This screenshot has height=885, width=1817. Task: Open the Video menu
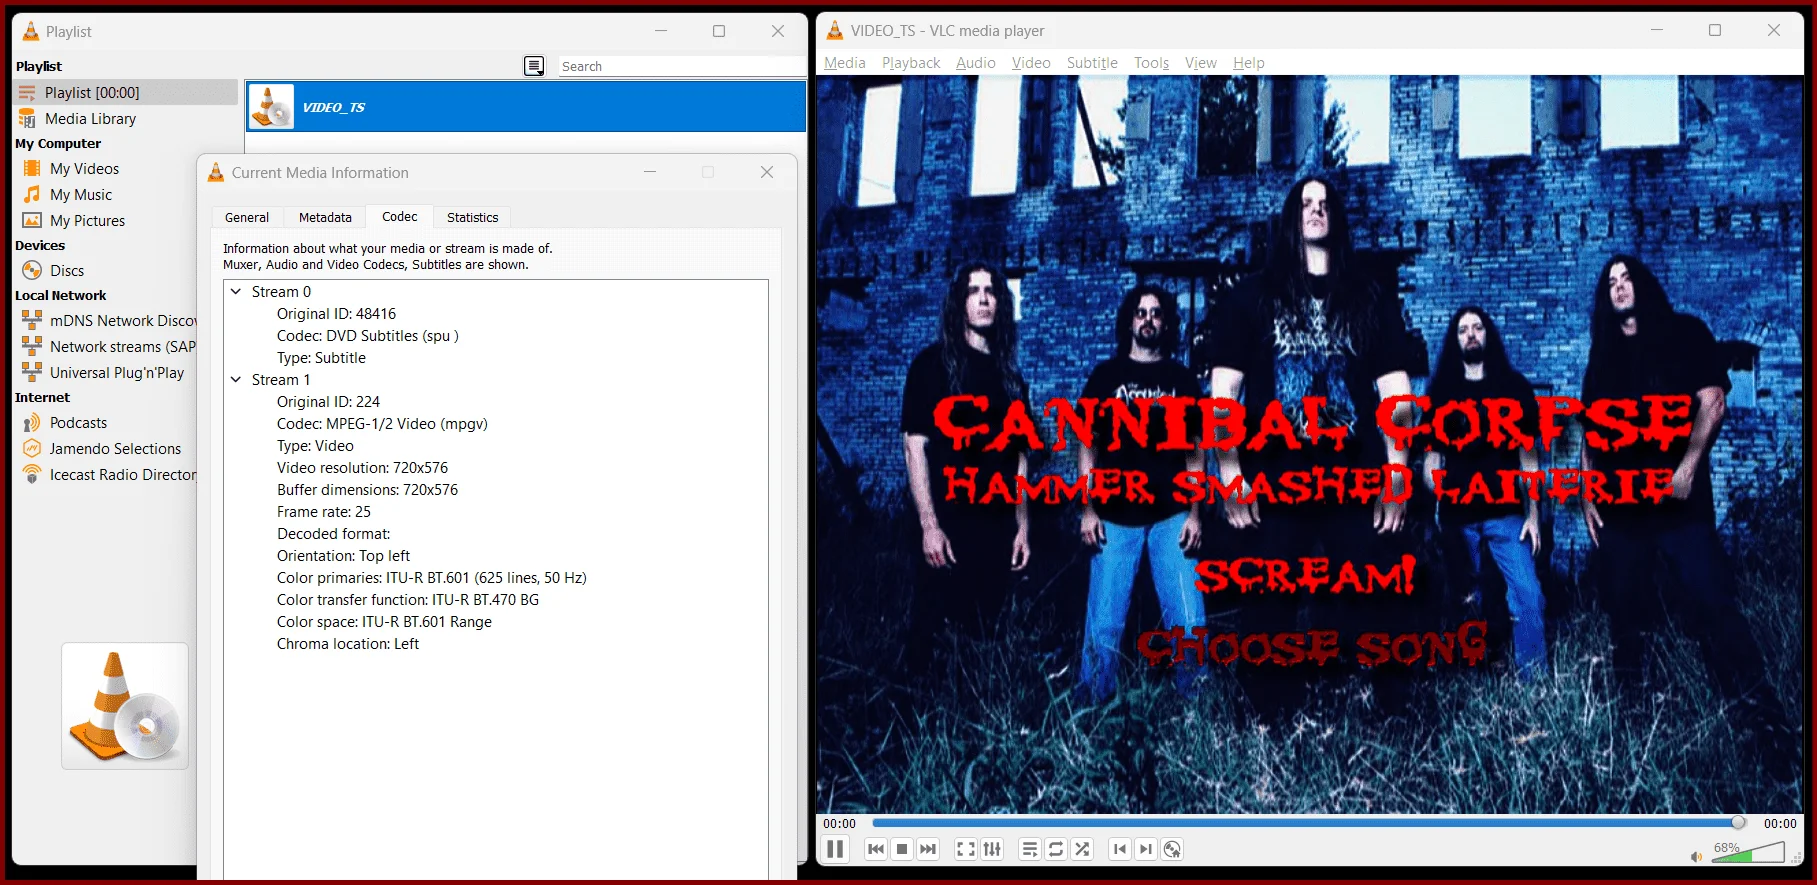point(1031,62)
